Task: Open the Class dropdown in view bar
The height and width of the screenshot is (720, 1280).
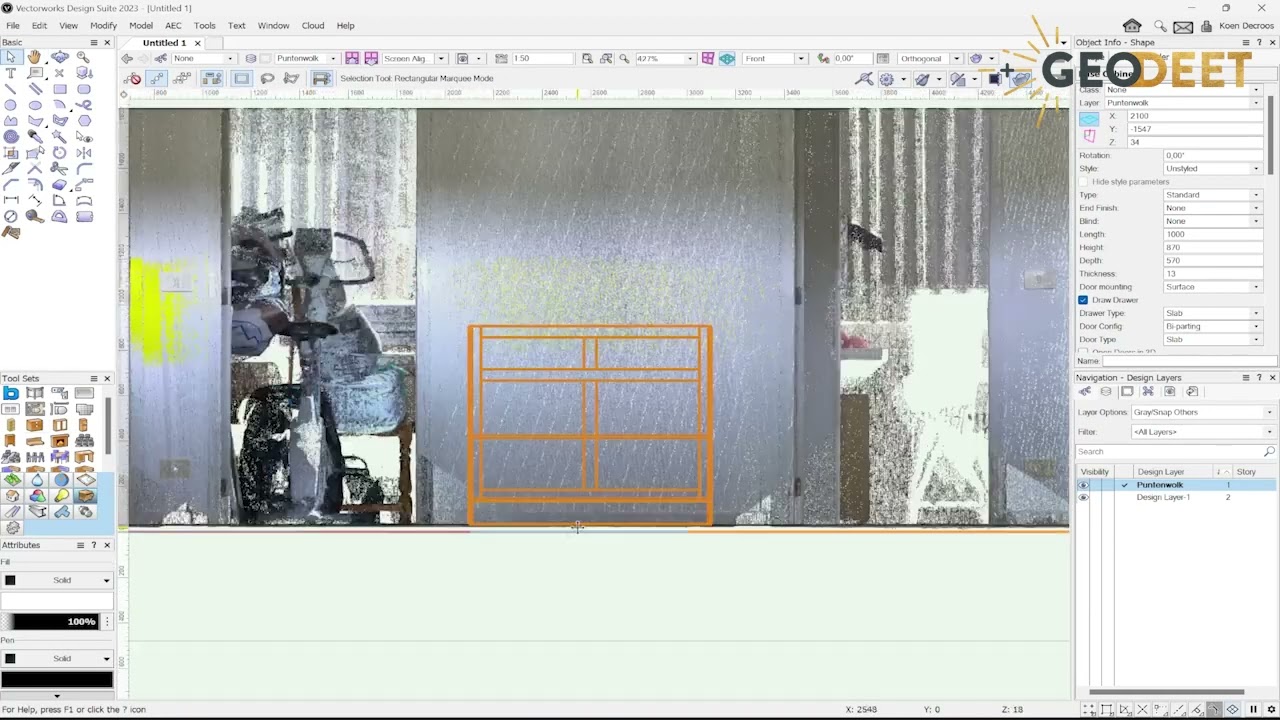Action: (205, 58)
